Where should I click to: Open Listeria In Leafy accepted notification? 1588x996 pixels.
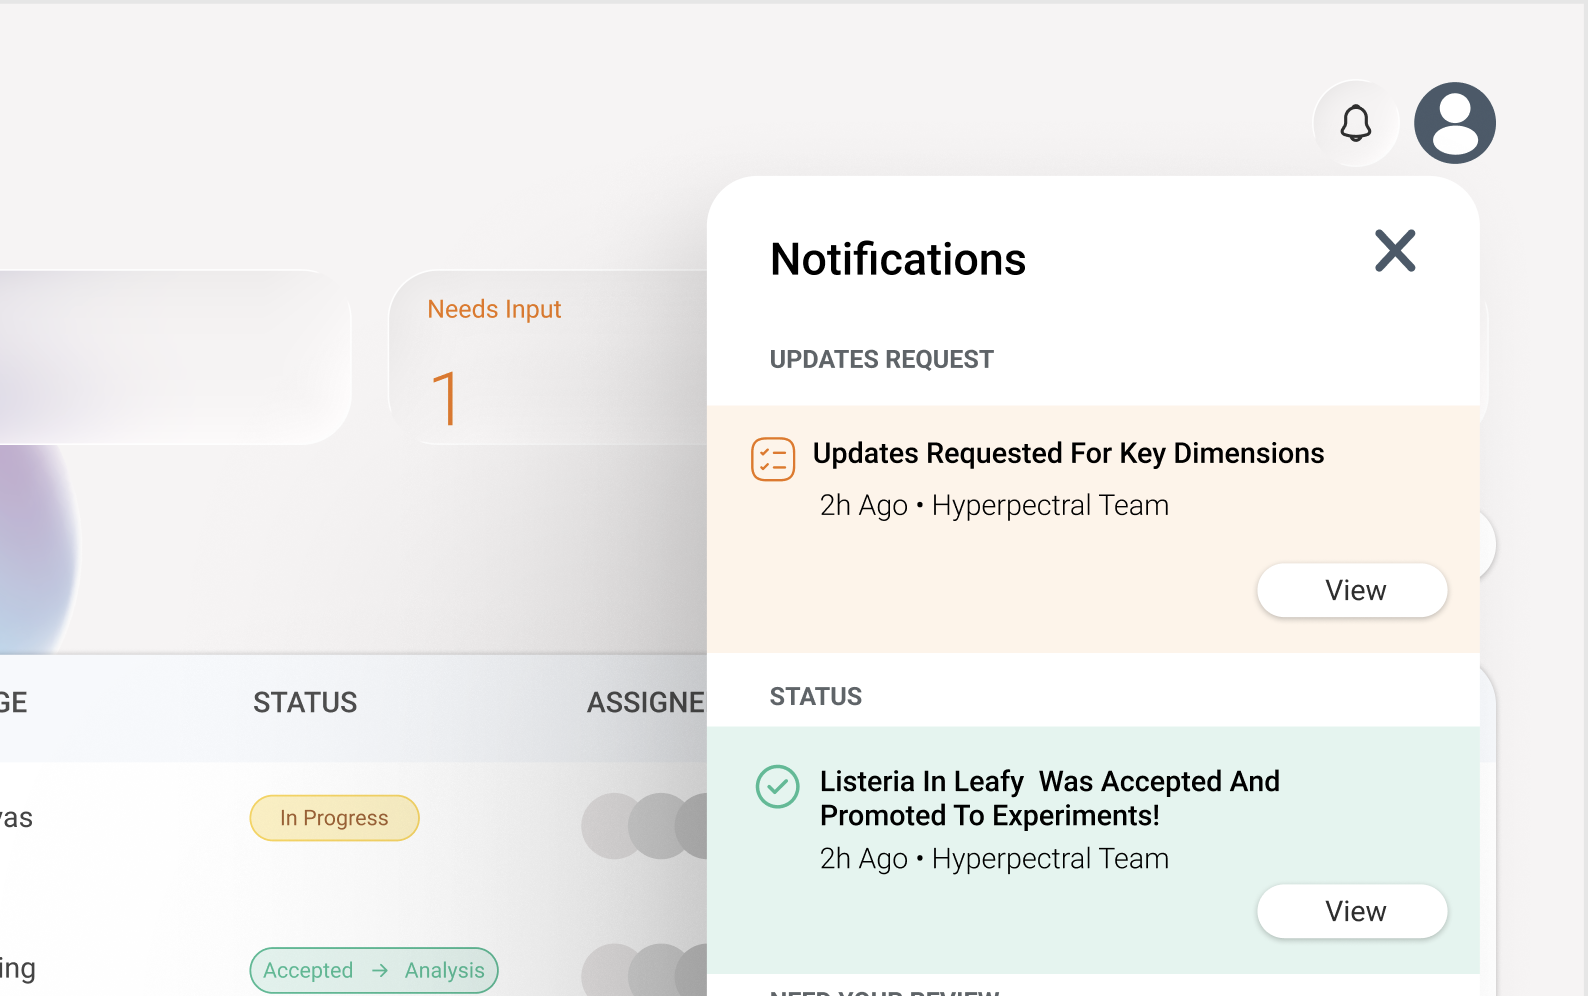tap(1049, 798)
